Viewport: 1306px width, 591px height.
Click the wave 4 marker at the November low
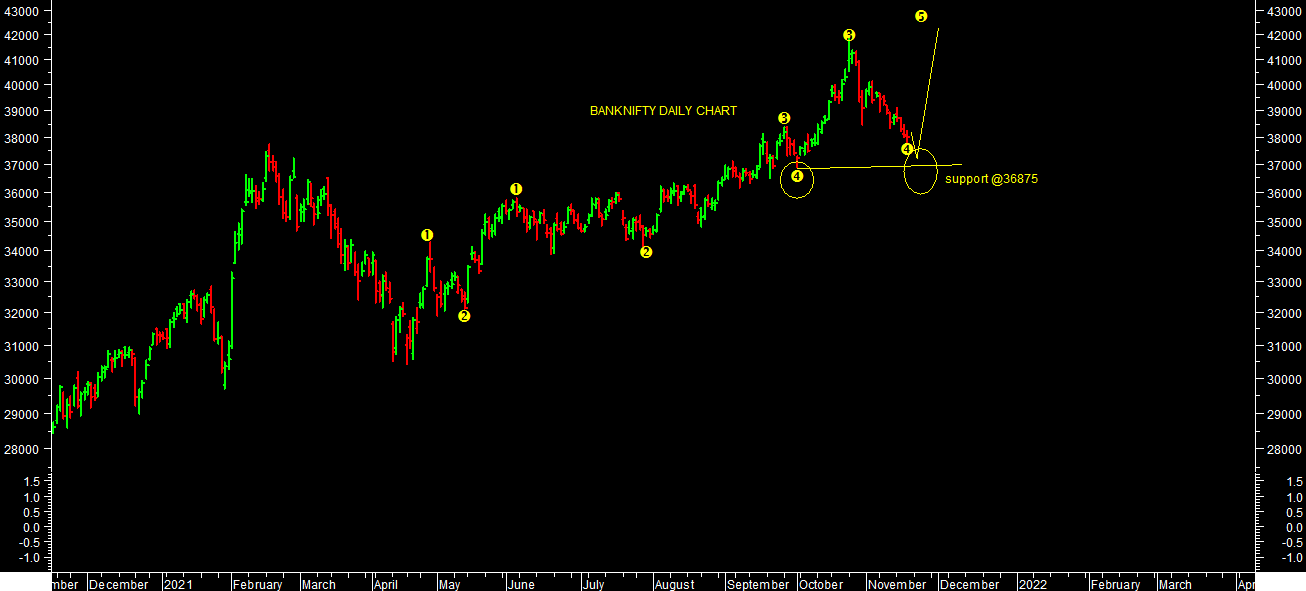(907, 149)
